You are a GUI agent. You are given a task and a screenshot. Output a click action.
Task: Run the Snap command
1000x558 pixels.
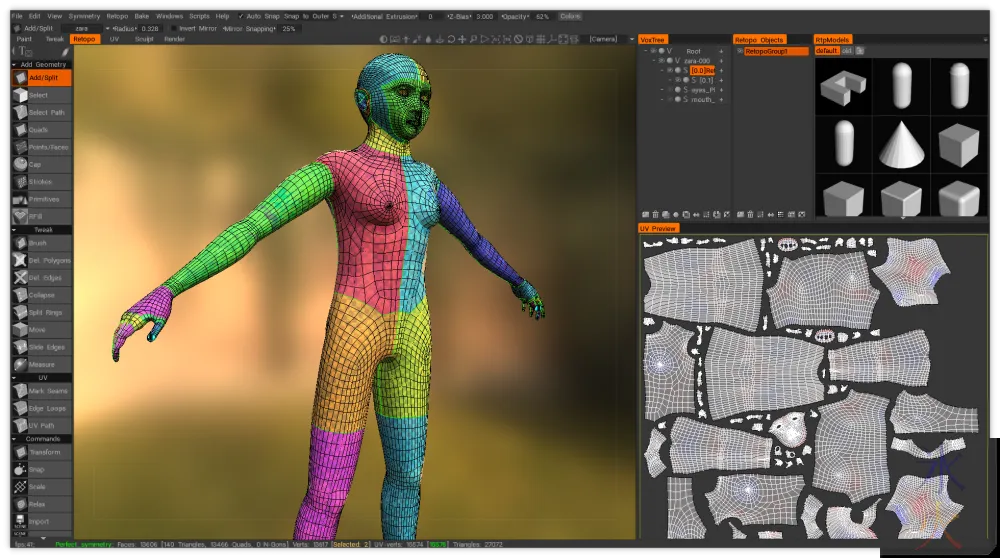41,469
